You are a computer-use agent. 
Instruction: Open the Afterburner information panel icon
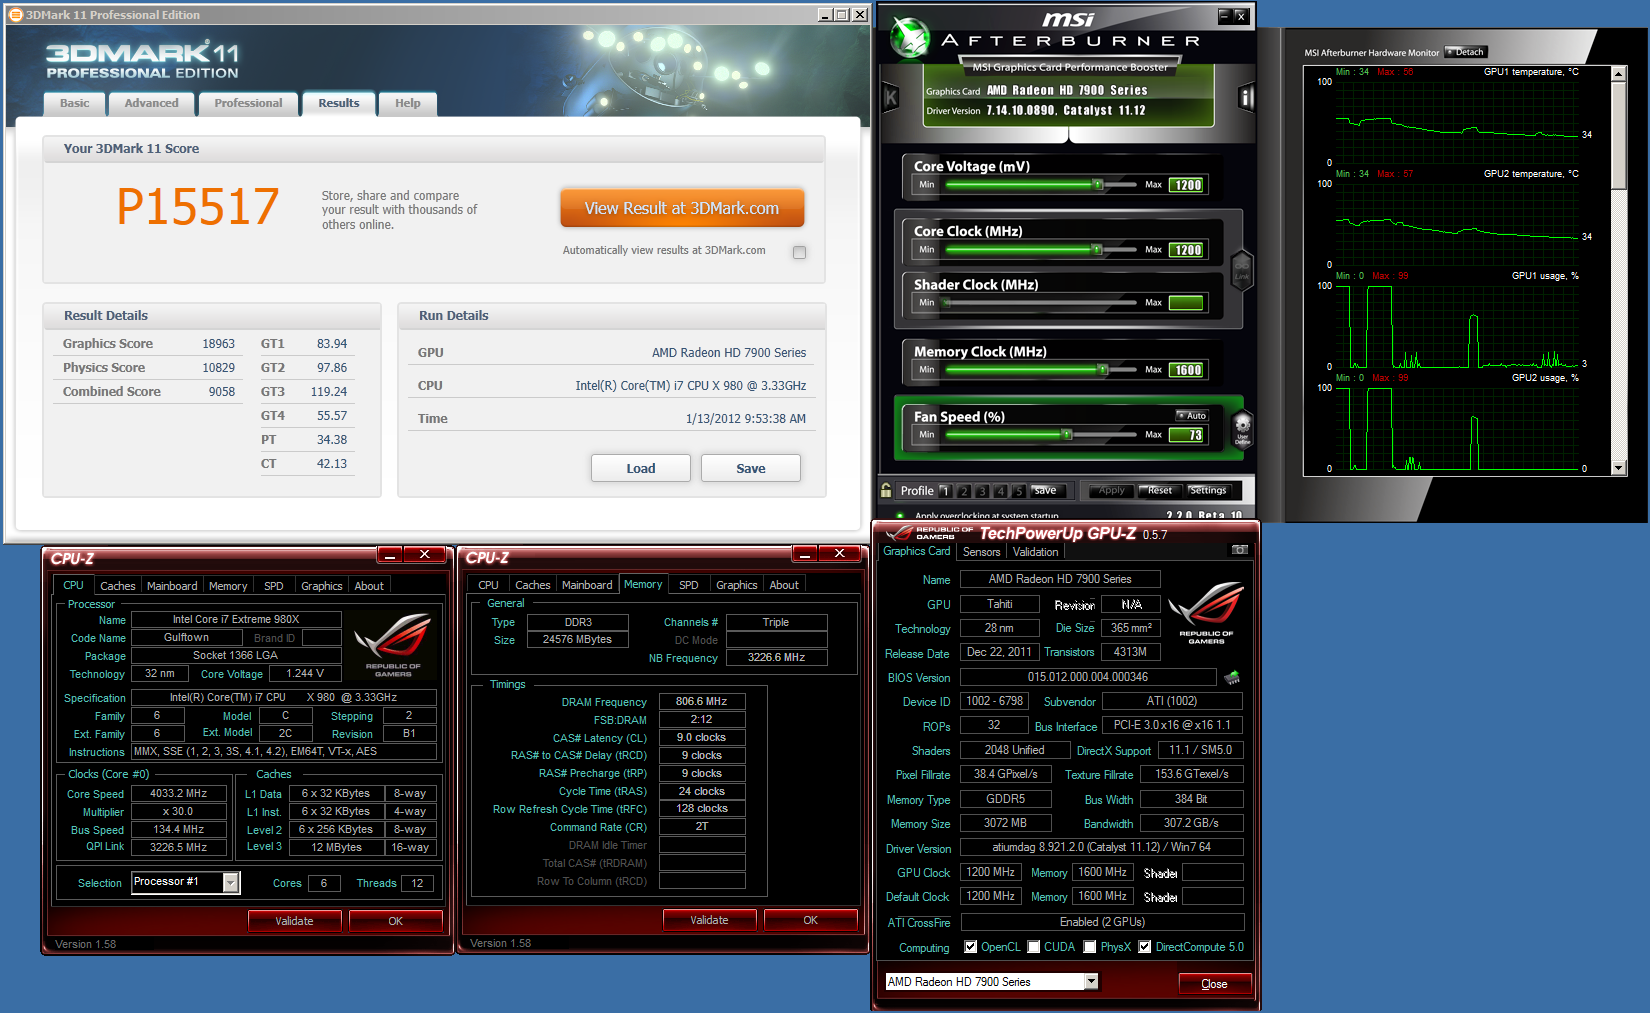click(x=1246, y=97)
